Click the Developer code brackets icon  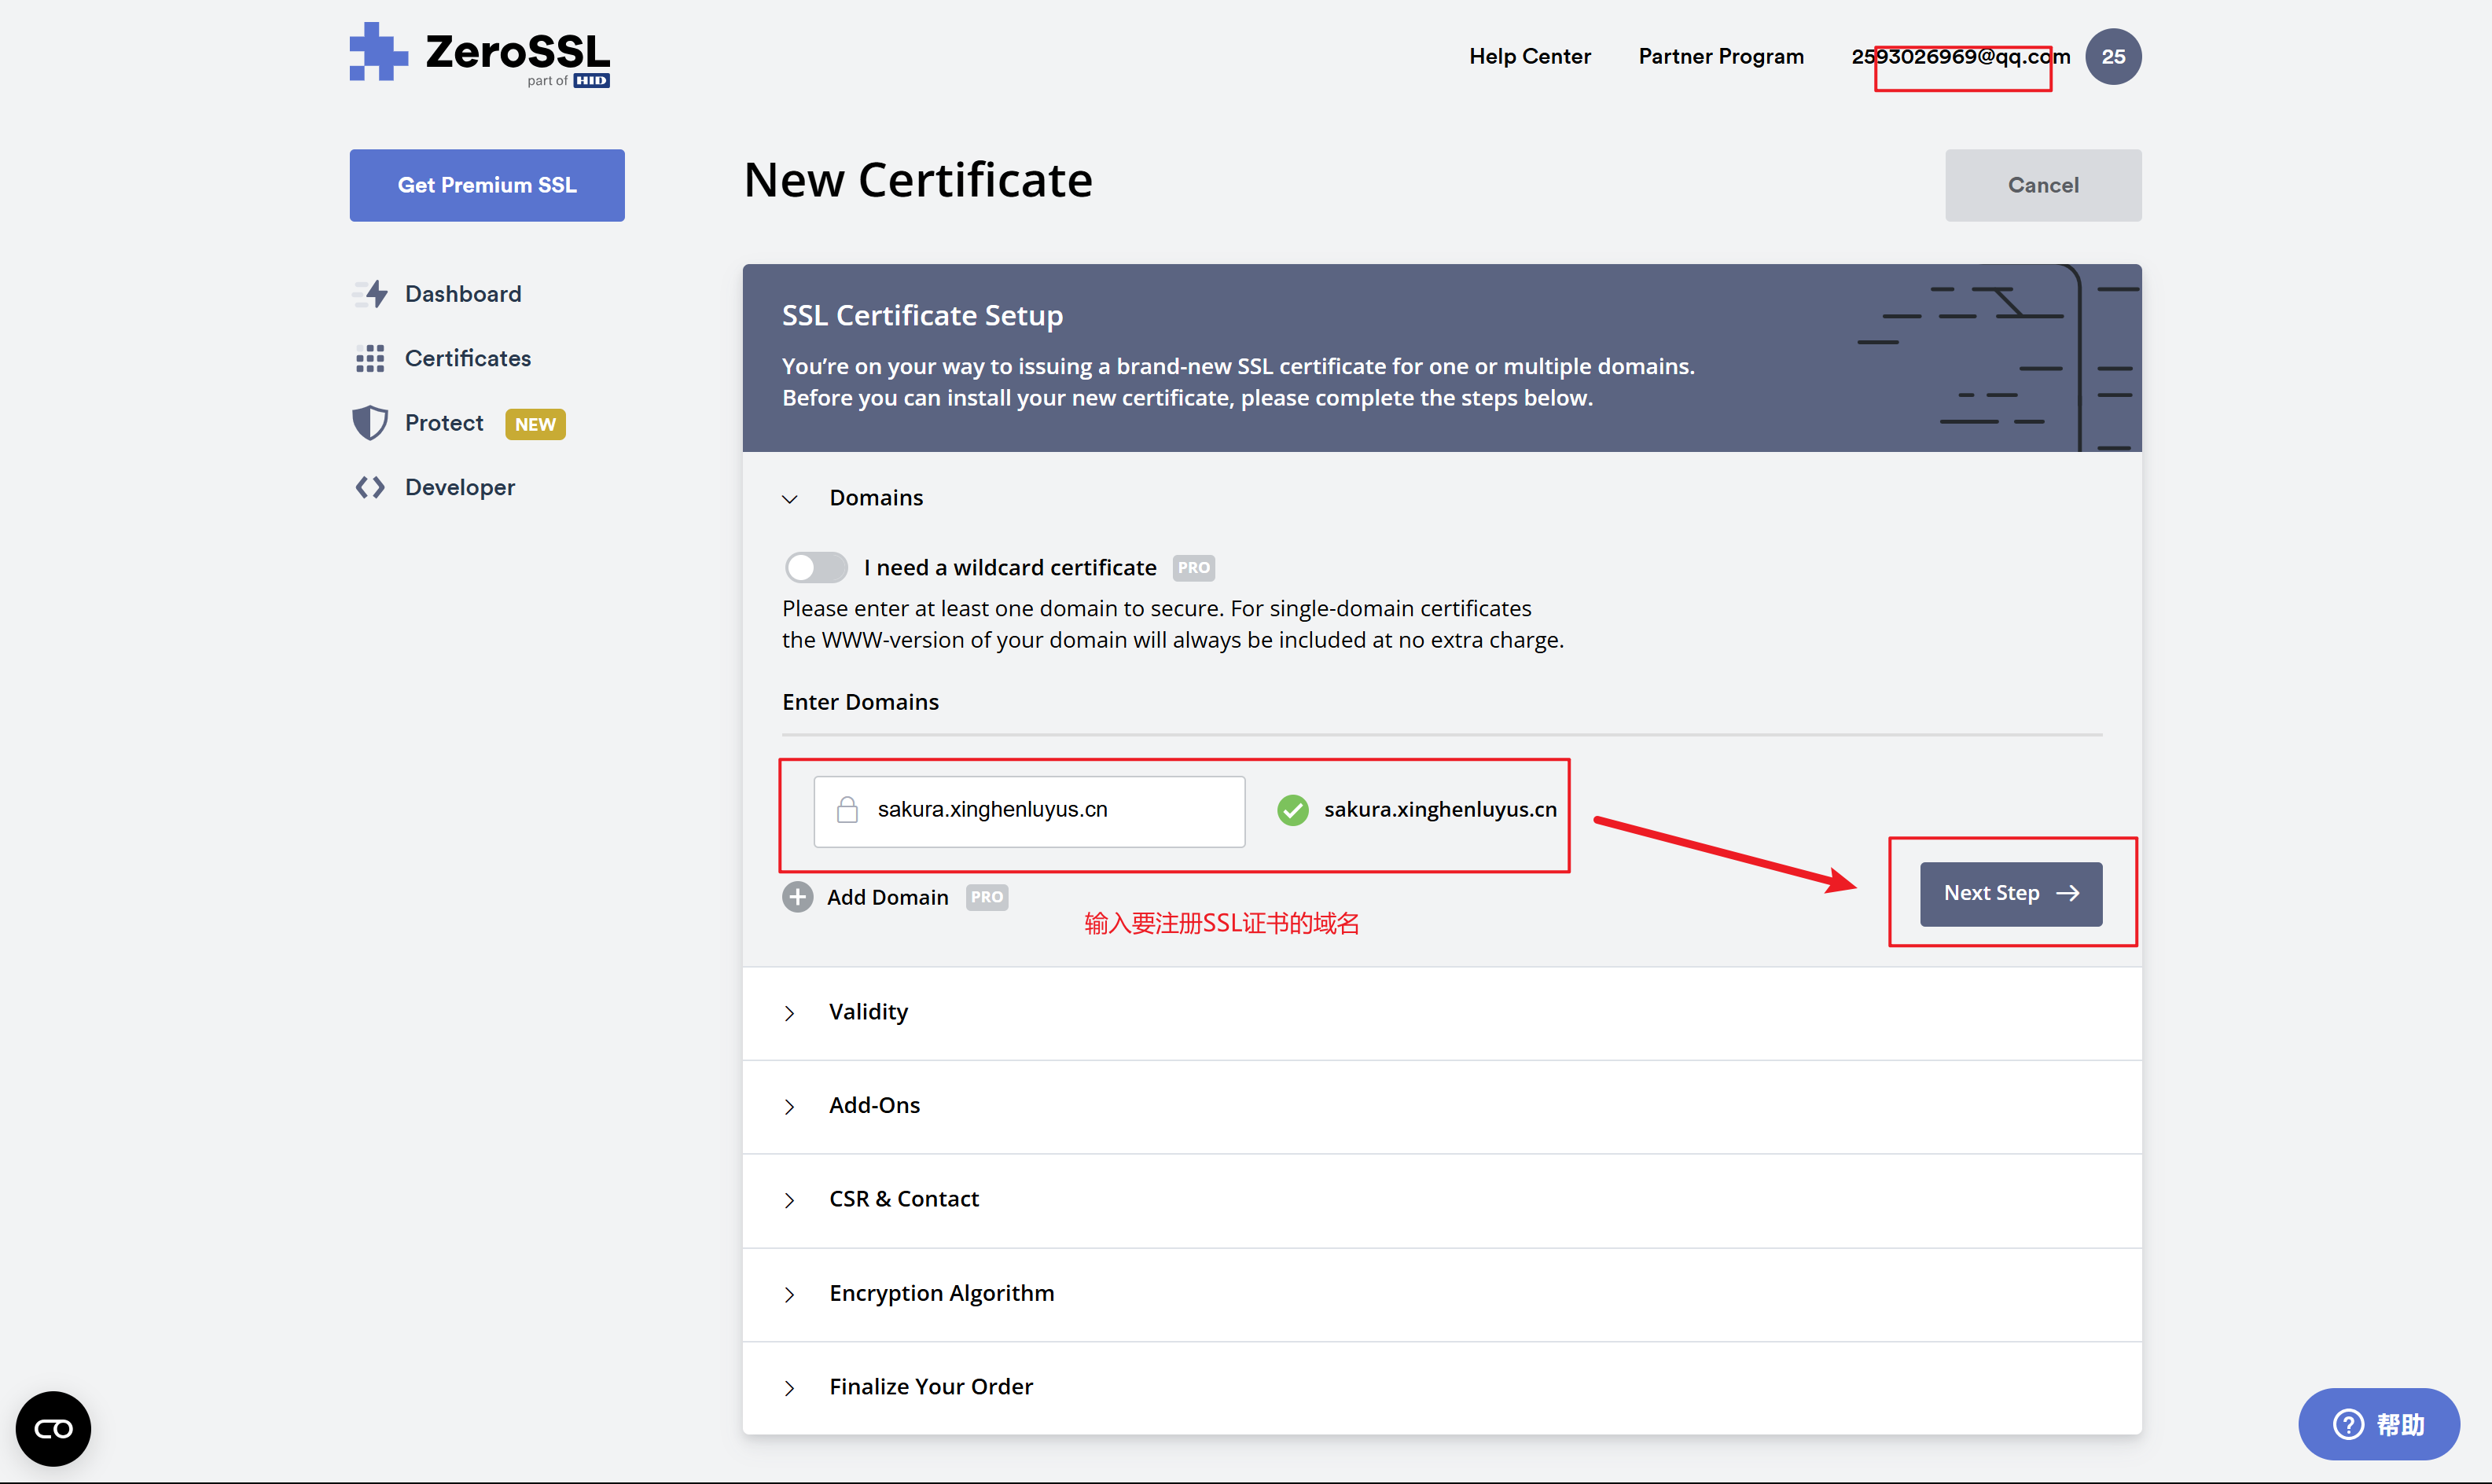pyautogui.click(x=370, y=487)
